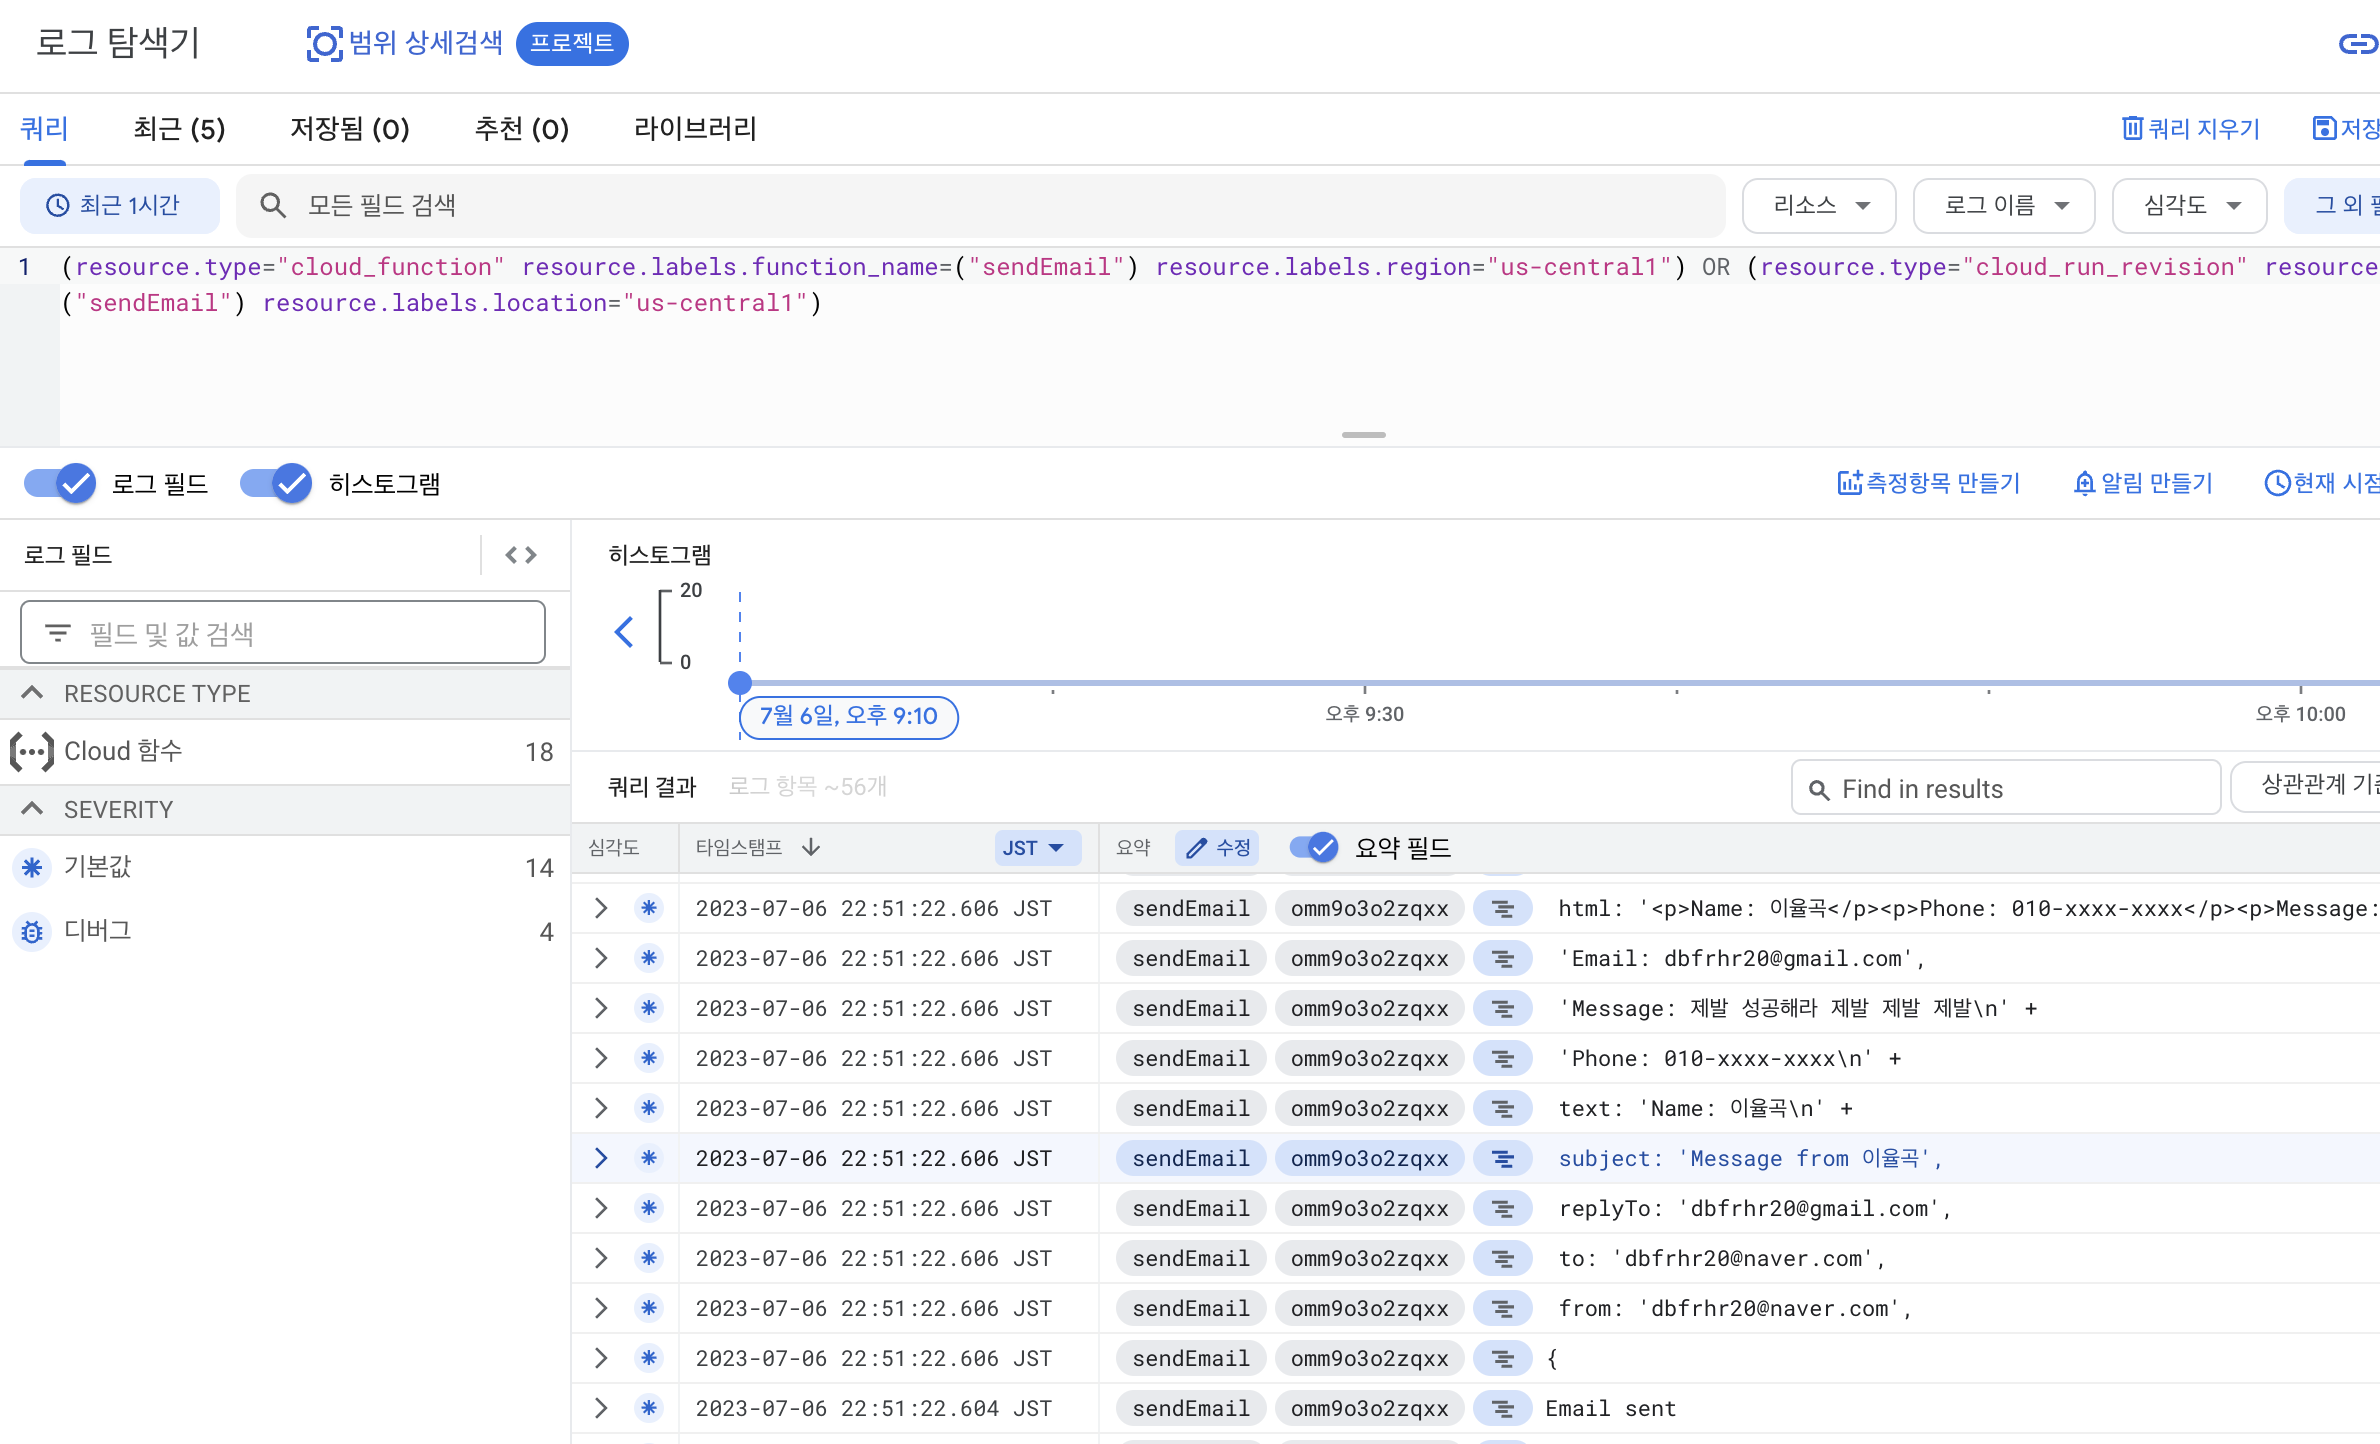Click the log fields collapse code-arrows icon
This screenshot has width=2380, height=1444.
tap(521, 555)
